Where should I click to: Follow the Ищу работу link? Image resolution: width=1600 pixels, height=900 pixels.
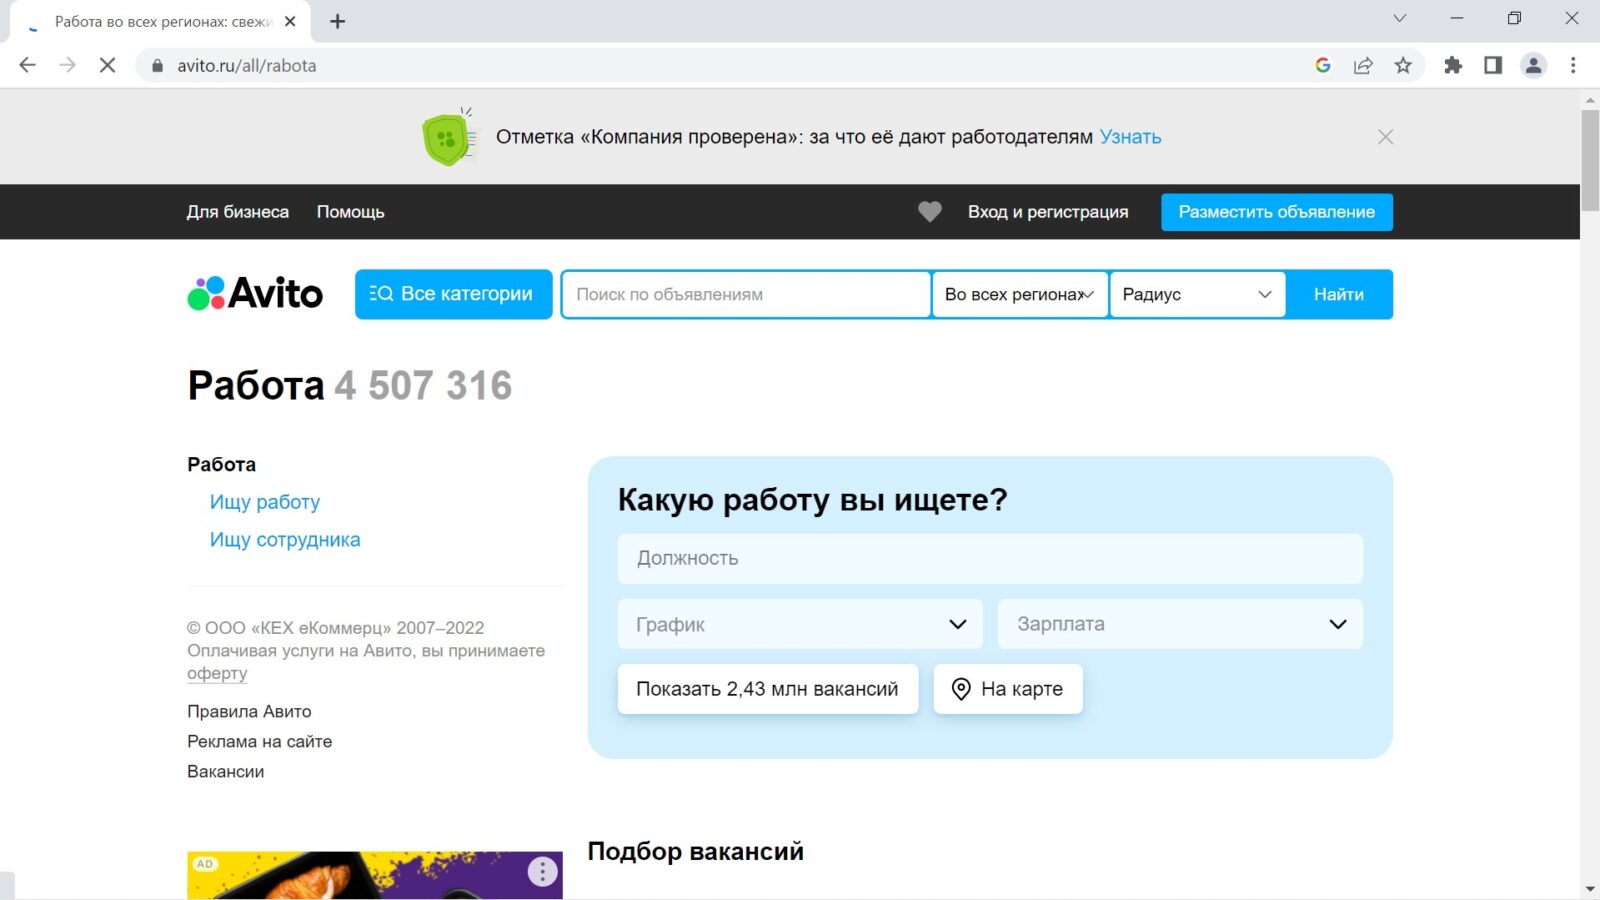pos(265,502)
